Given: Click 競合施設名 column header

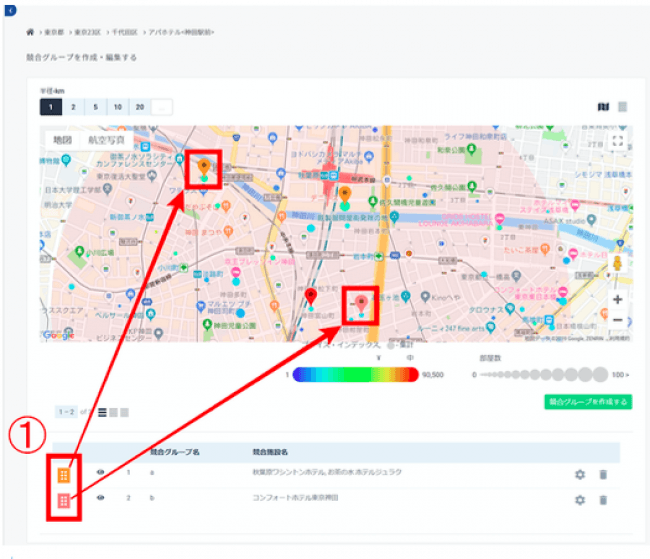Looking at the screenshot, I should [x=270, y=452].
